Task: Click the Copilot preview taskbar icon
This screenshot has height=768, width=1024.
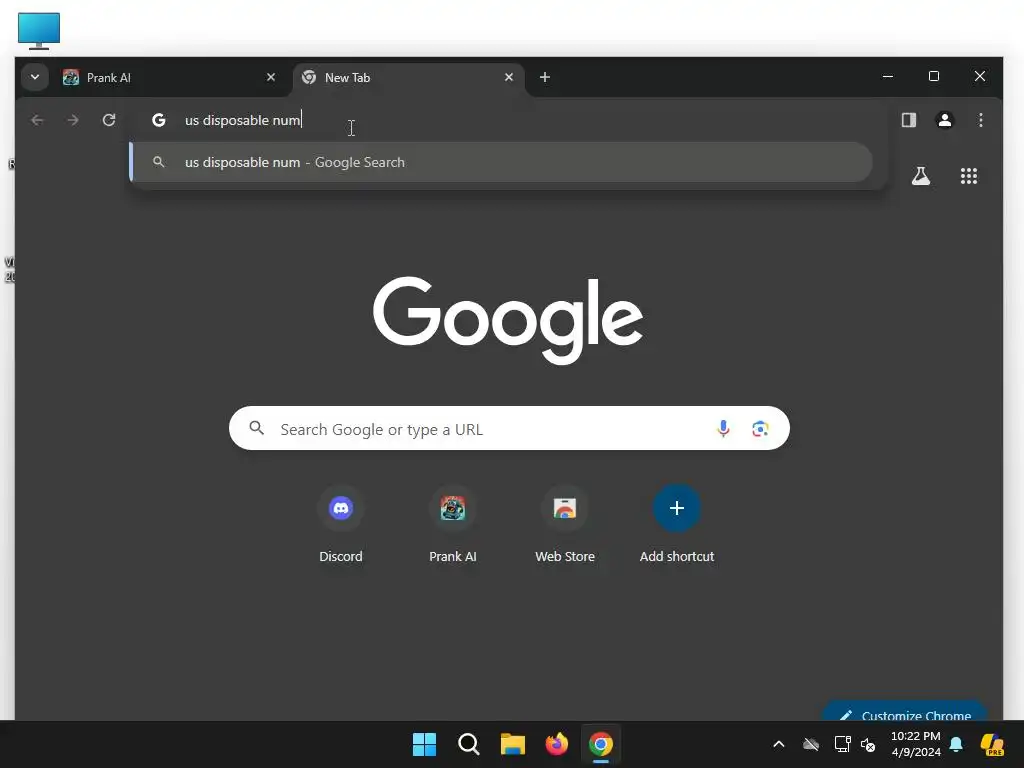Action: [992, 744]
